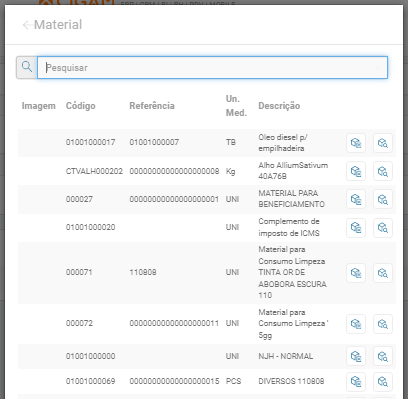The width and height of the screenshot is (408, 399).
Task: Select material icon for Alho AlliumSativum row
Action: [x=356, y=171]
